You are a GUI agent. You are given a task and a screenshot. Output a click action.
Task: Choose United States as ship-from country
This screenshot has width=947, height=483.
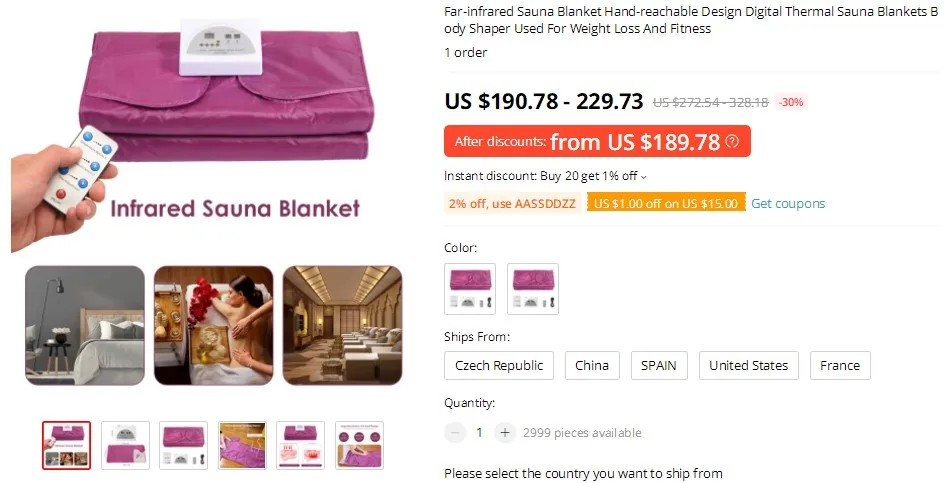(x=748, y=365)
